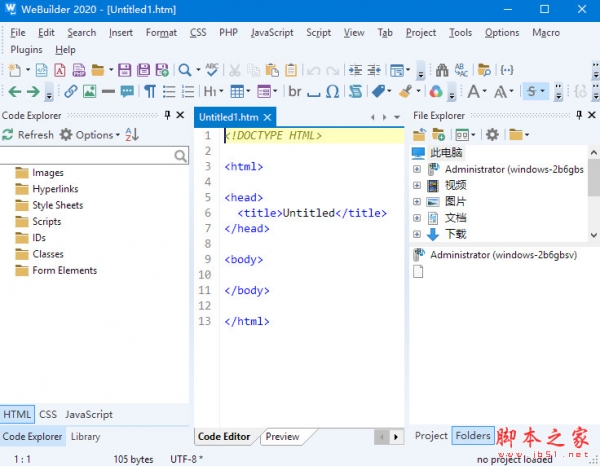
Task: Click the Save All floppy icon
Action: pyautogui.click(x=143, y=70)
